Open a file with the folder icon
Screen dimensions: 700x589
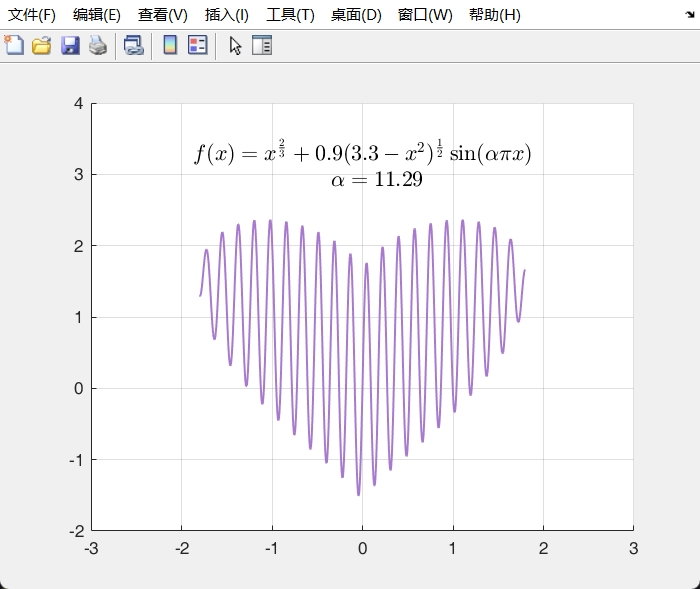coord(42,45)
